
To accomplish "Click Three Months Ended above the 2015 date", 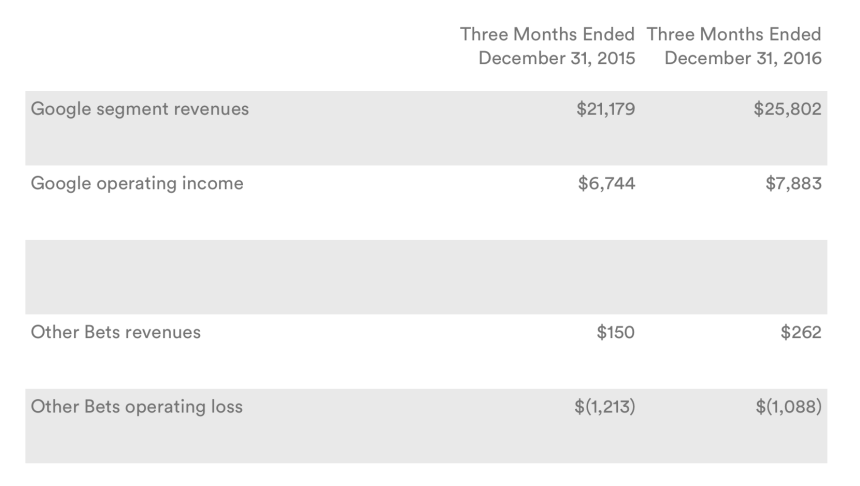I will 547,34.
